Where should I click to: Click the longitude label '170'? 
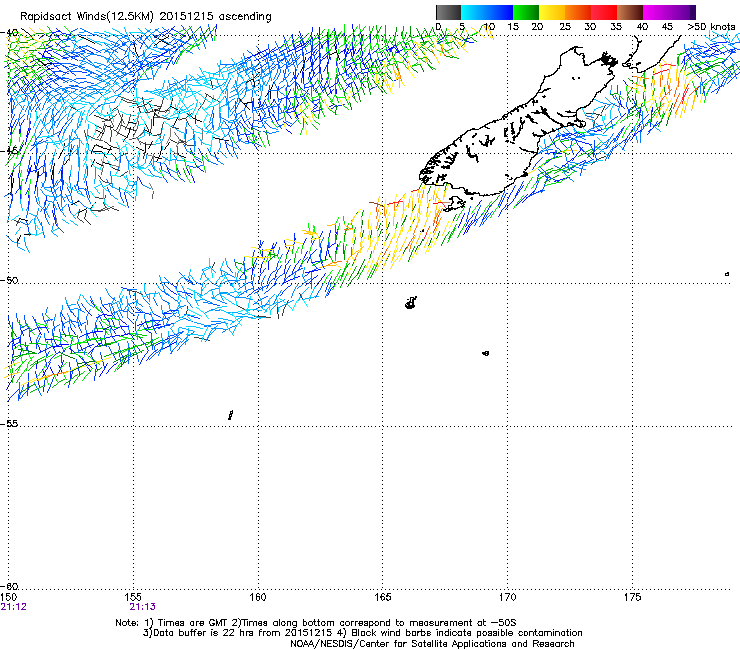click(x=507, y=597)
